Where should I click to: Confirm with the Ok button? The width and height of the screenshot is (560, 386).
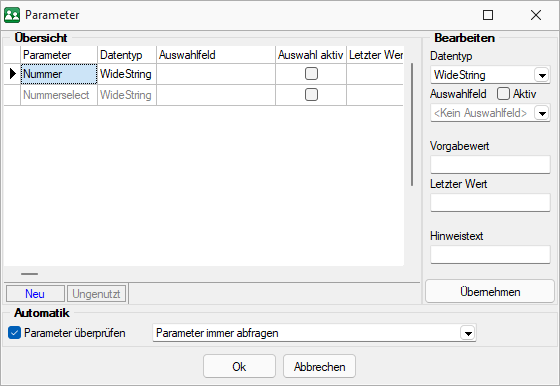tap(239, 366)
